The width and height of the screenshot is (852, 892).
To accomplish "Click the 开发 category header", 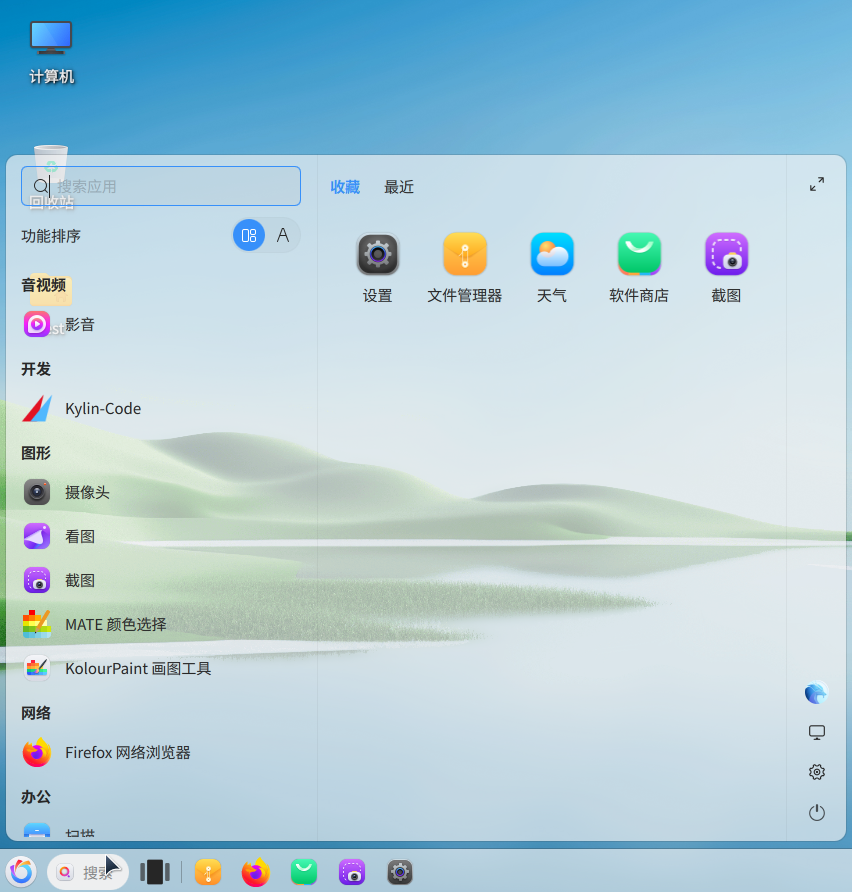I will tap(36, 369).
